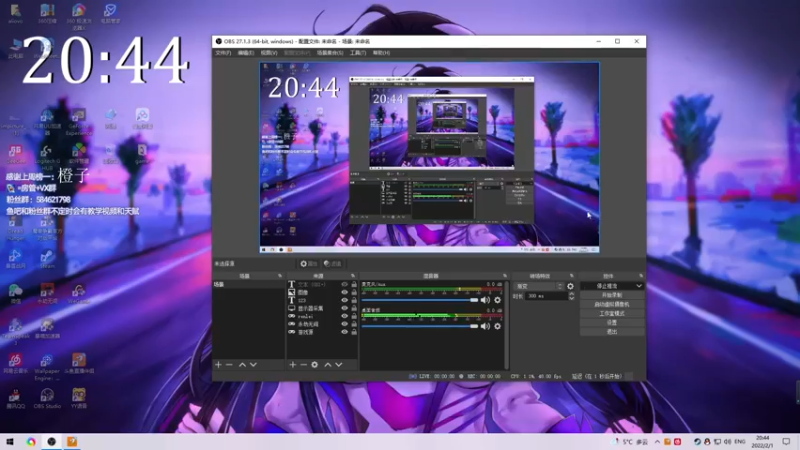Click the 滤镜 filters button
The height and width of the screenshot is (450, 800).
coord(333,264)
